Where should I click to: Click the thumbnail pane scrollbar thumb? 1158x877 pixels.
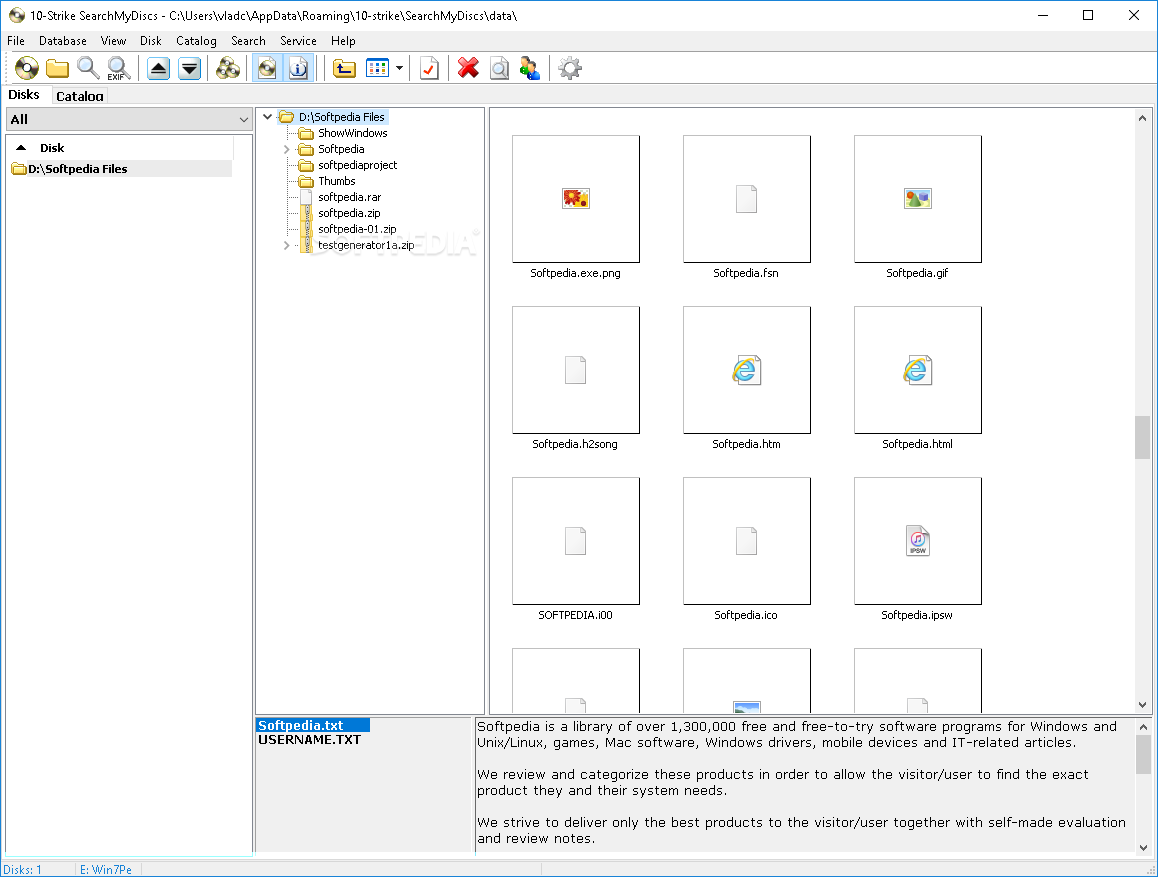coord(1142,437)
